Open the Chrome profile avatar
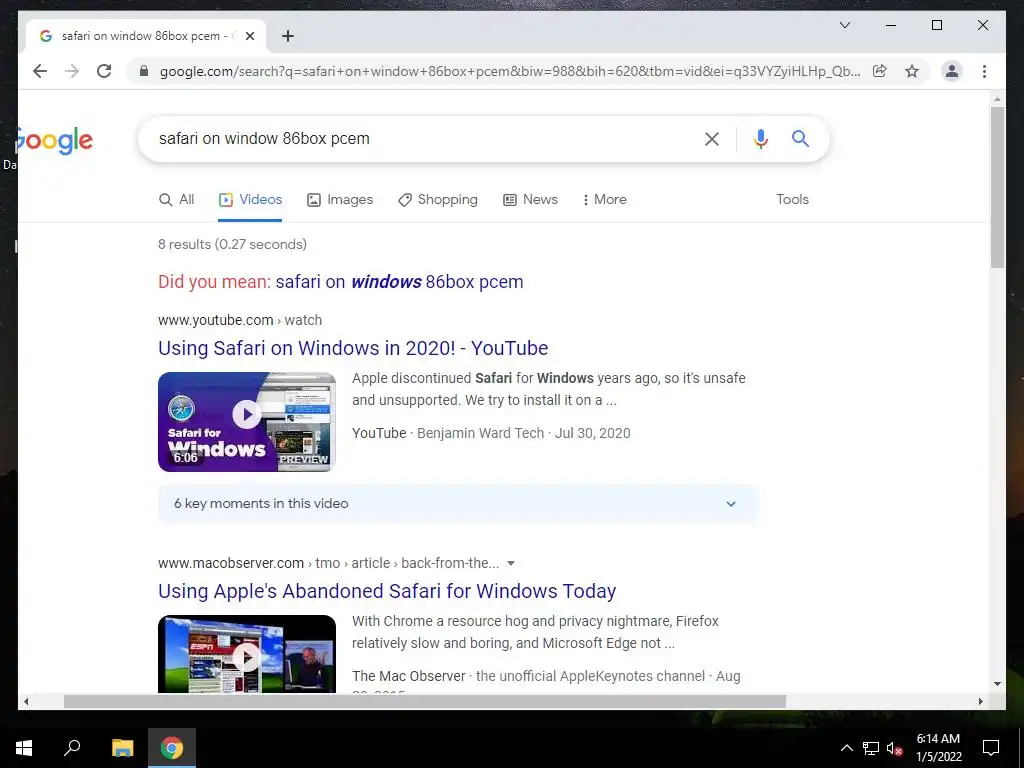The image size is (1024, 768). coord(952,71)
